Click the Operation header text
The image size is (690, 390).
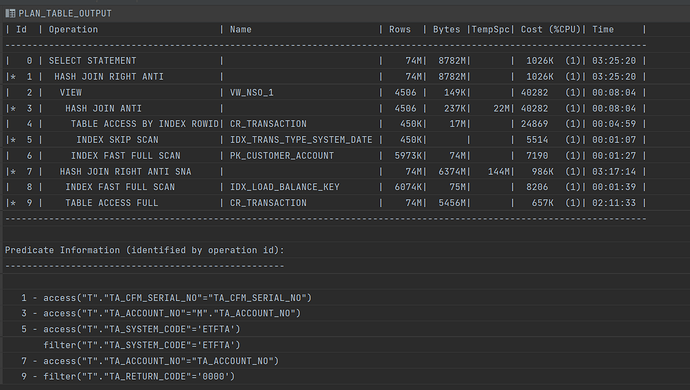tap(73, 29)
